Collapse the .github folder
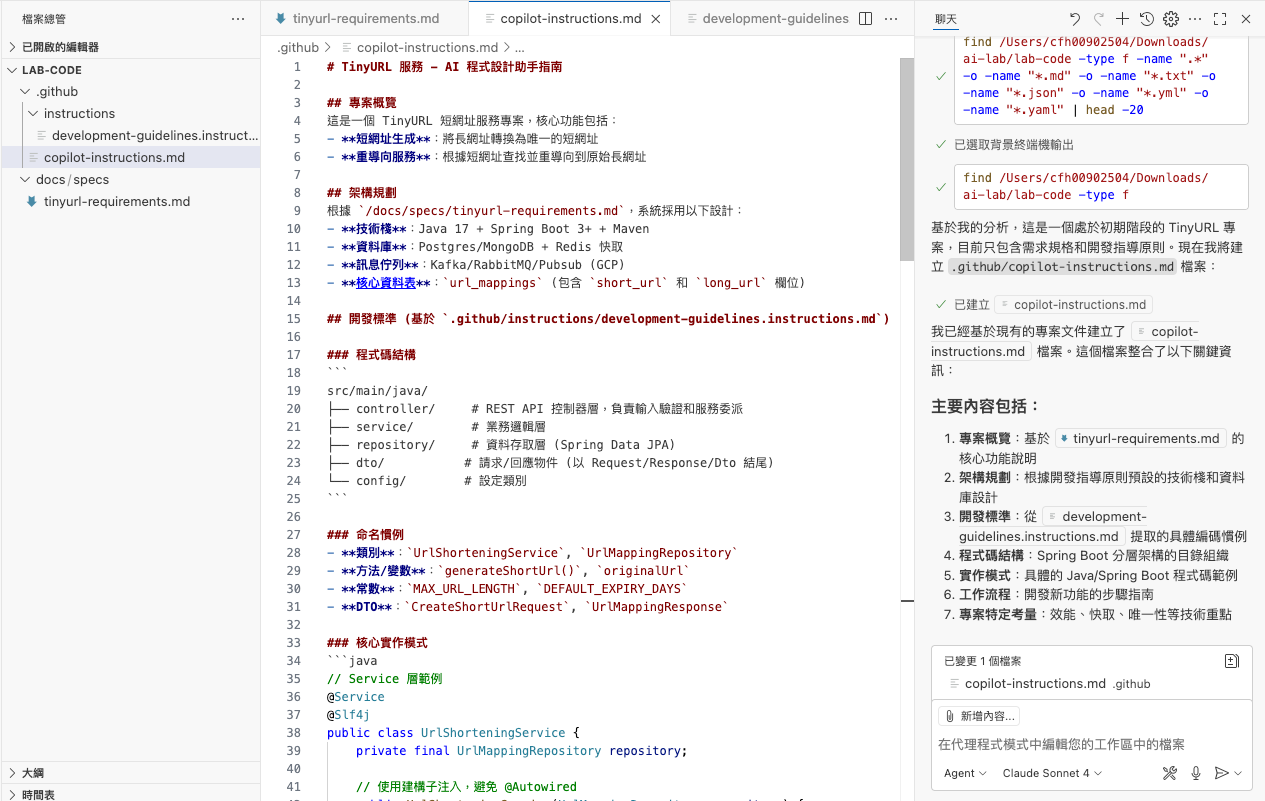 (x=130, y=91)
